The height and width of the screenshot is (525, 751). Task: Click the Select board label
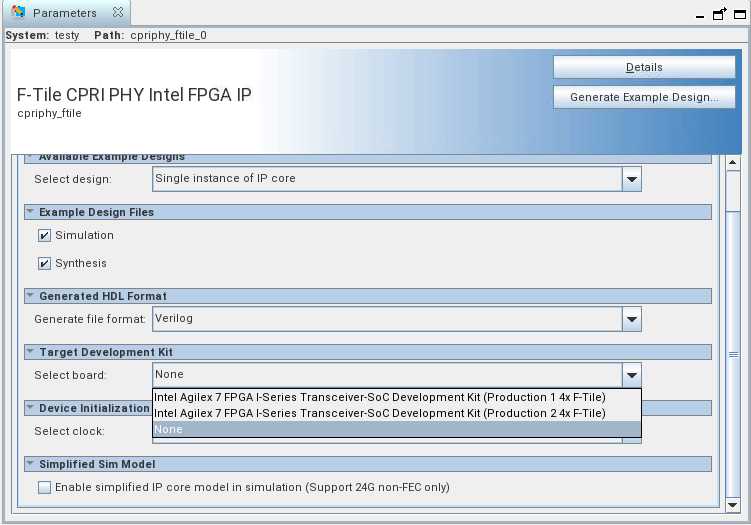point(70,375)
